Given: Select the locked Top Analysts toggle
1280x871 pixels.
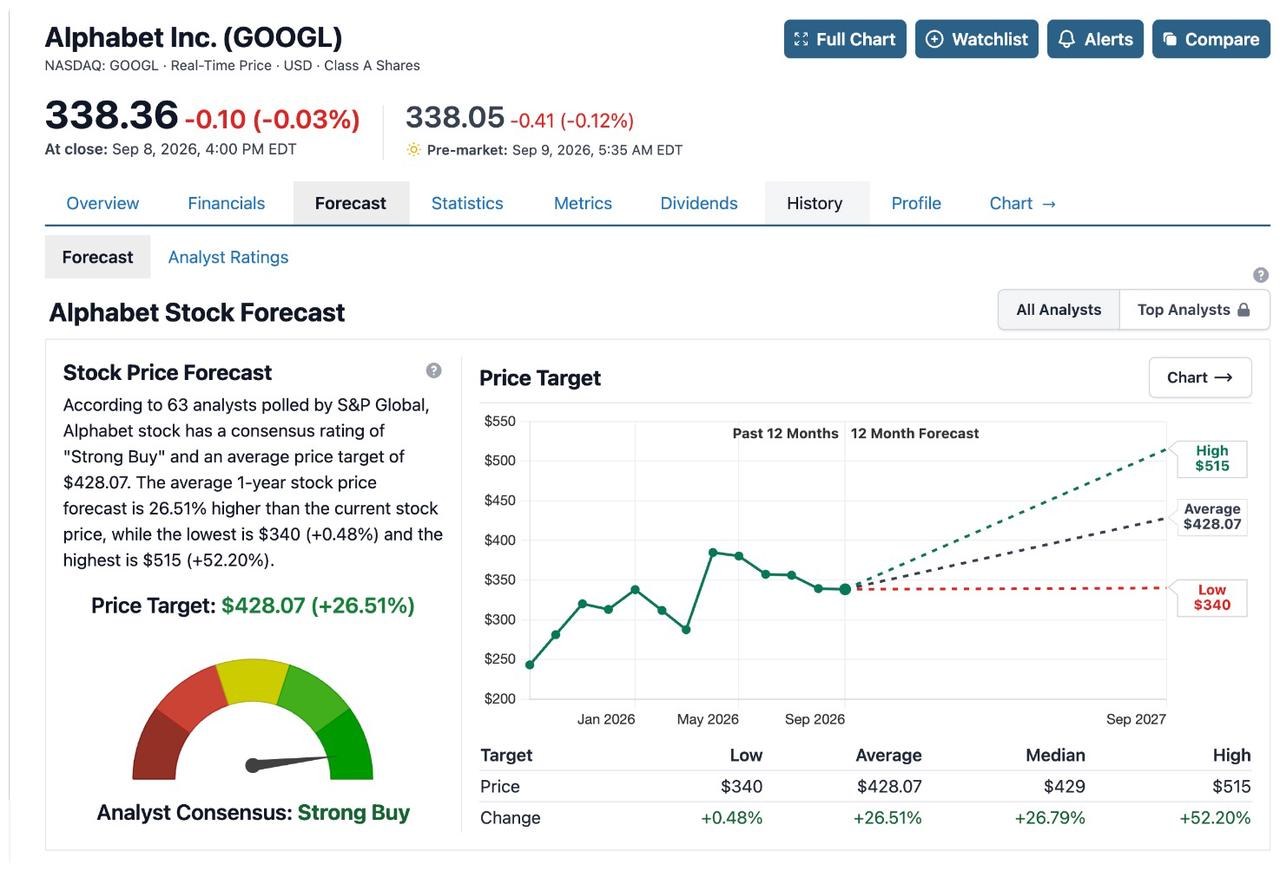Looking at the screenshot, I should 1195,310.
